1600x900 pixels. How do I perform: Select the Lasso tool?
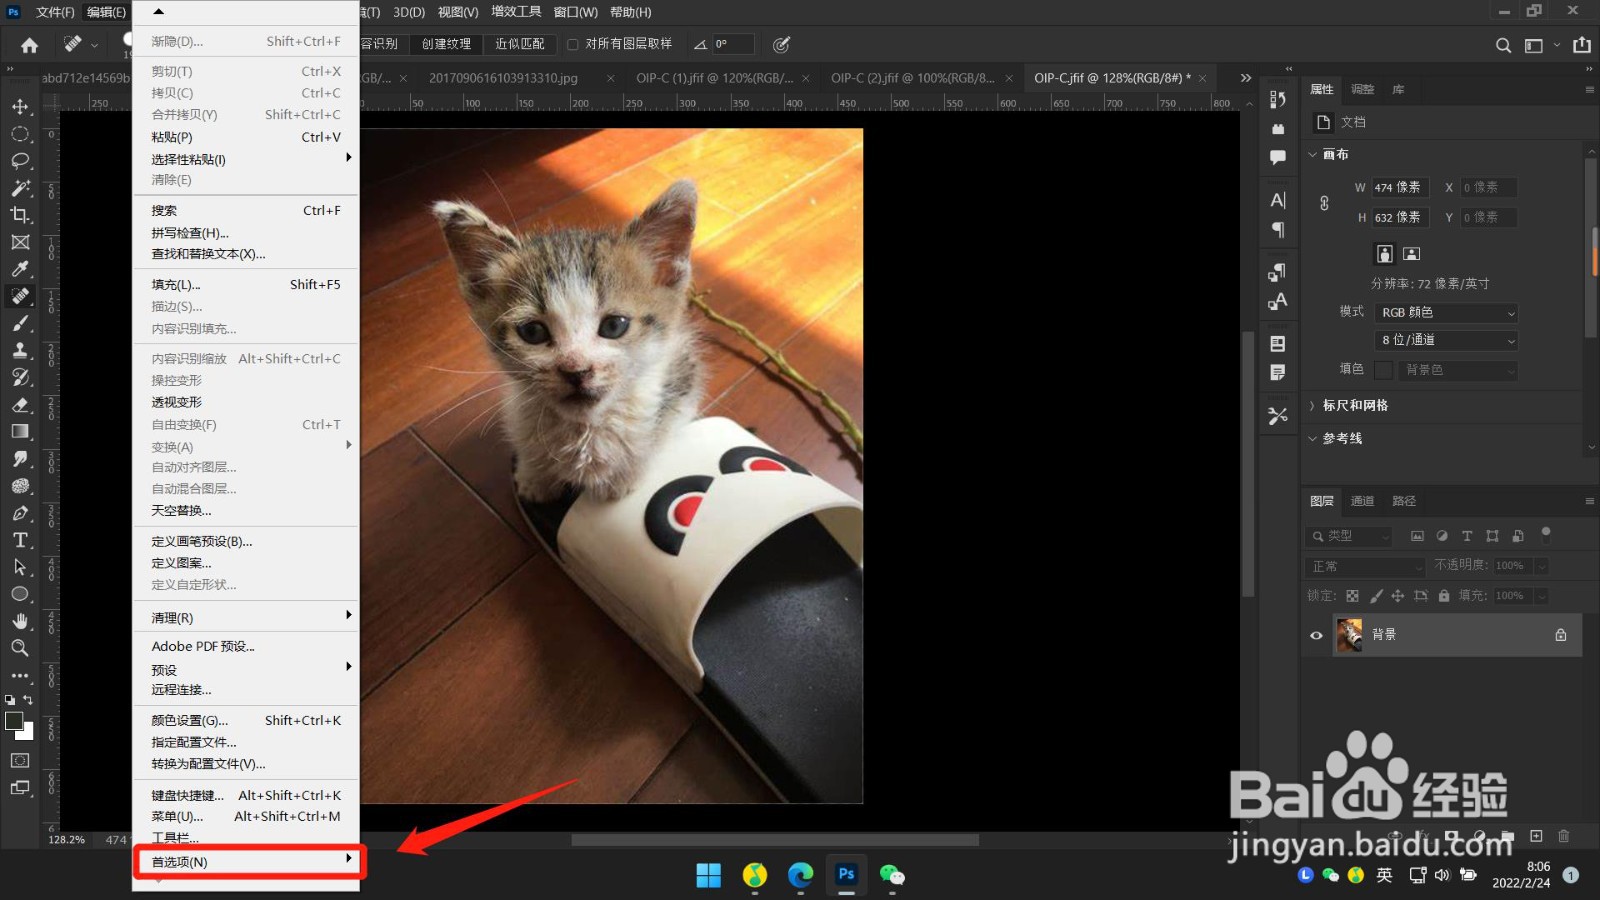(20, 161)
